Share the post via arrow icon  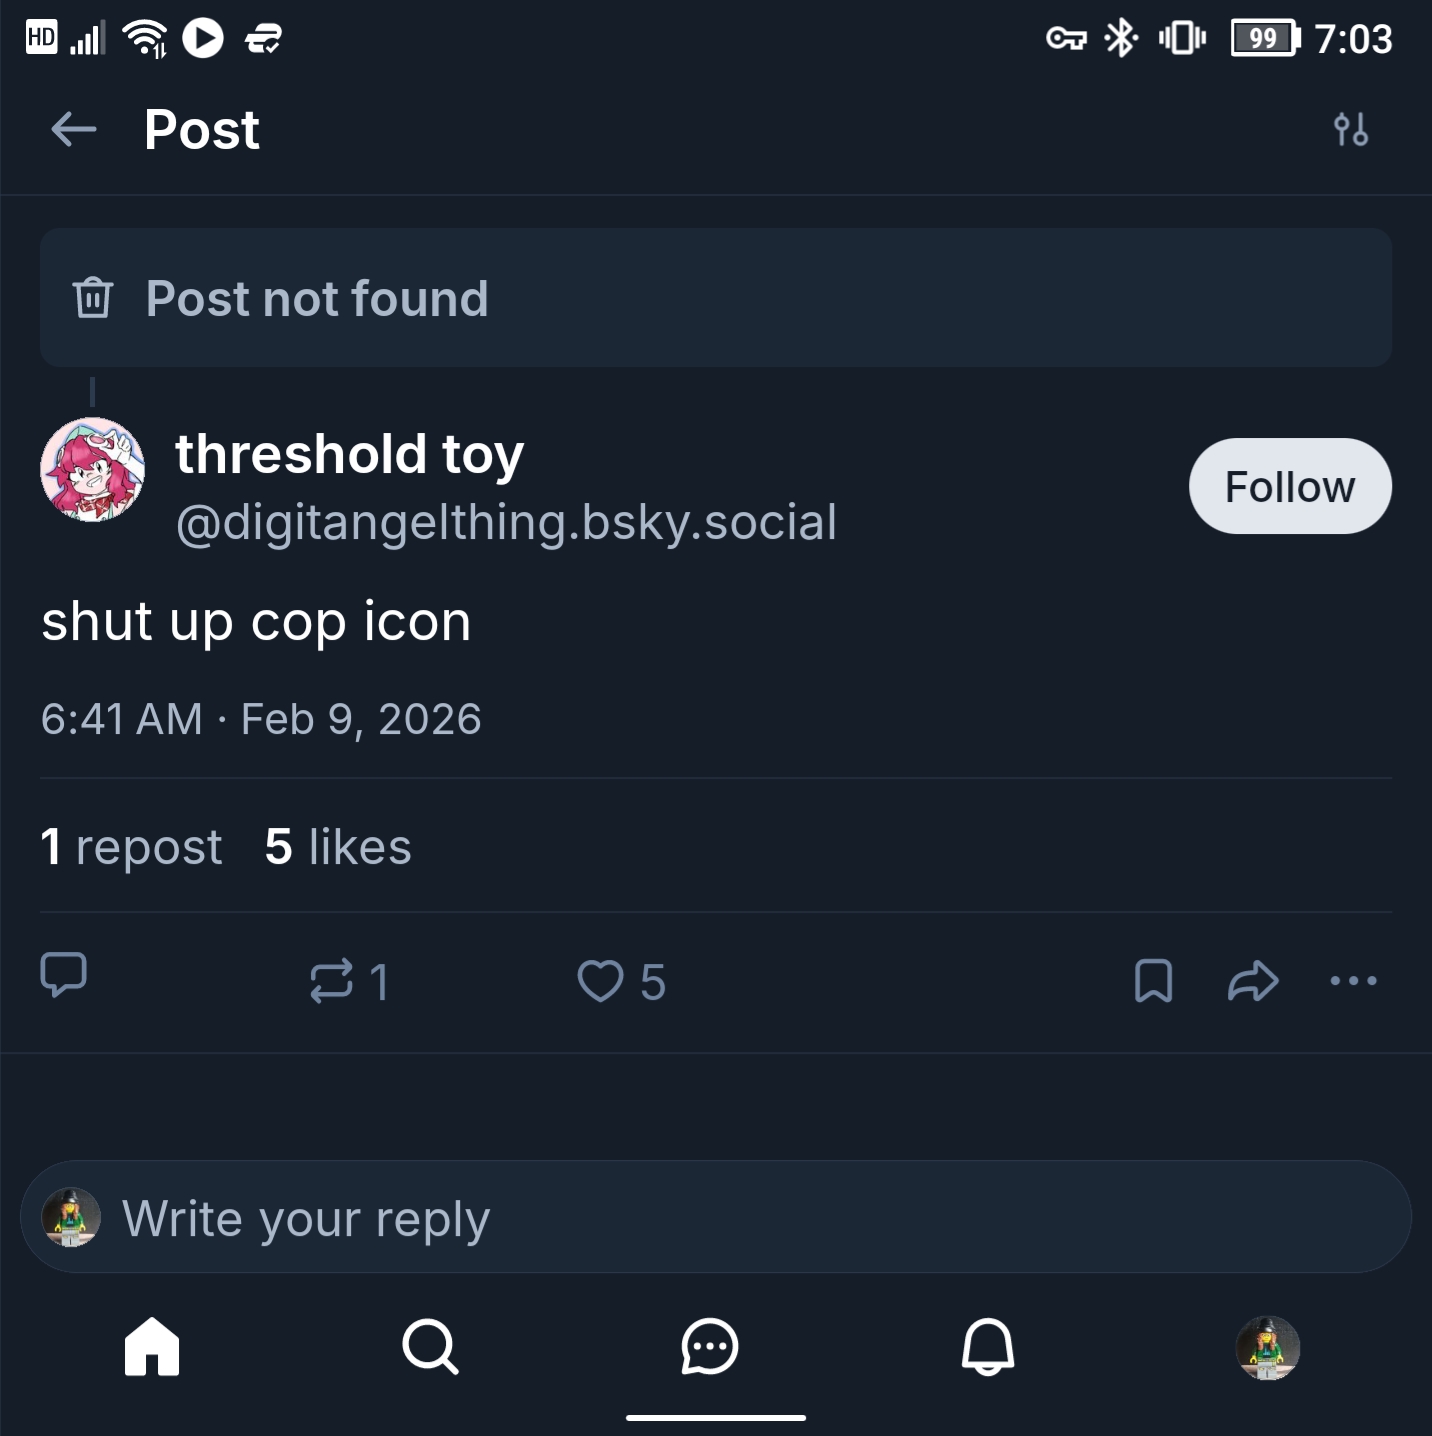(x=1253, y=980)
